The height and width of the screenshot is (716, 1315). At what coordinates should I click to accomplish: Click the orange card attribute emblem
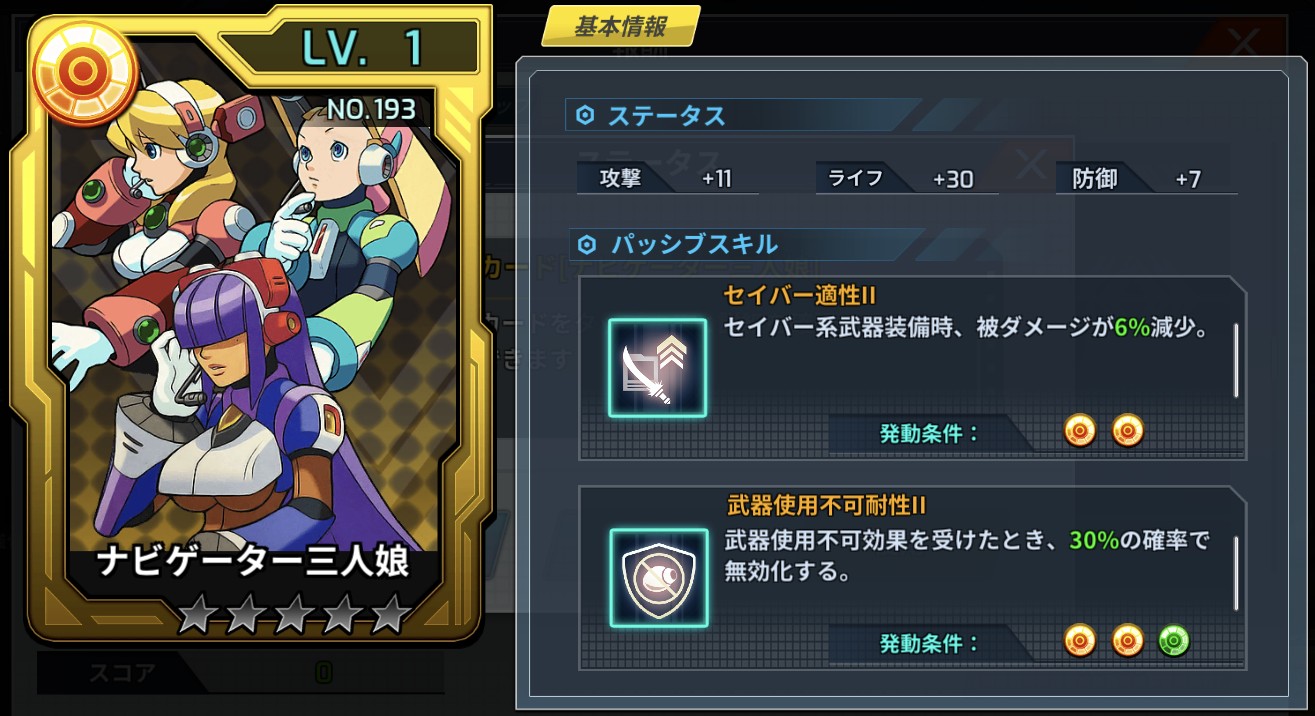click(84, 69)
